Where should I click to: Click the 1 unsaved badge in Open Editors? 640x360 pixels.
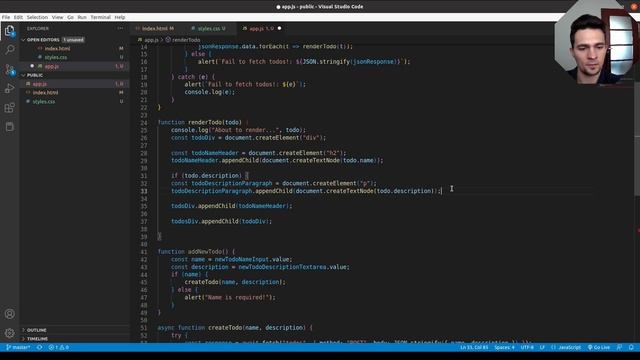pyautogui.click(x=73, y=40)
